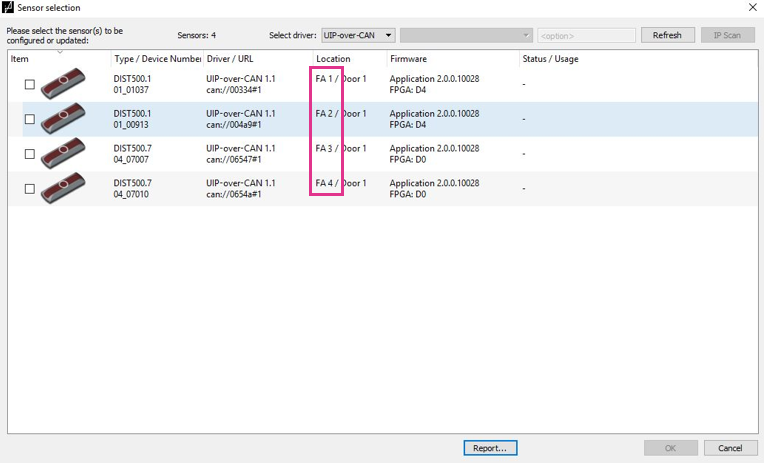Click the app icon in title bar
This screenshot has height=464, width=766.
pos(9,8)
